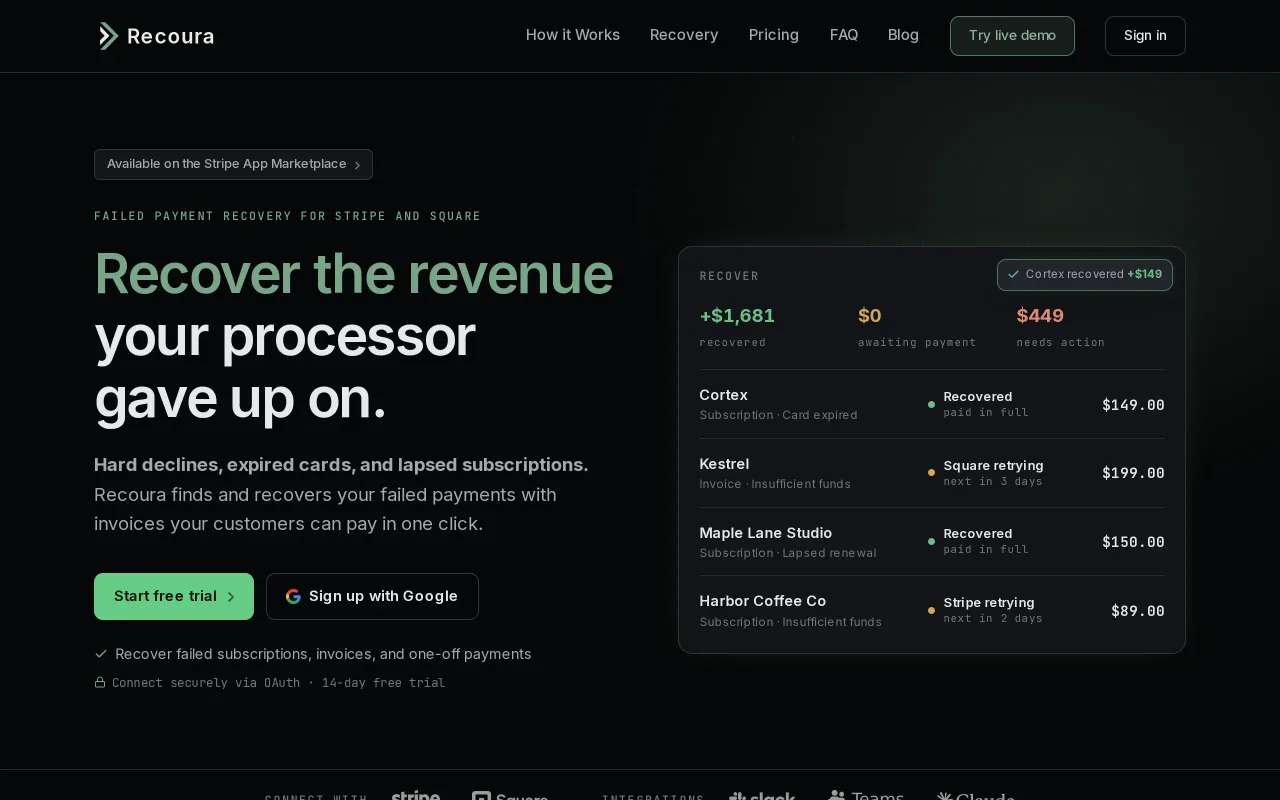Open the Pricing page
Viewport: 1280px width, 800px height.
coord(774,35)
